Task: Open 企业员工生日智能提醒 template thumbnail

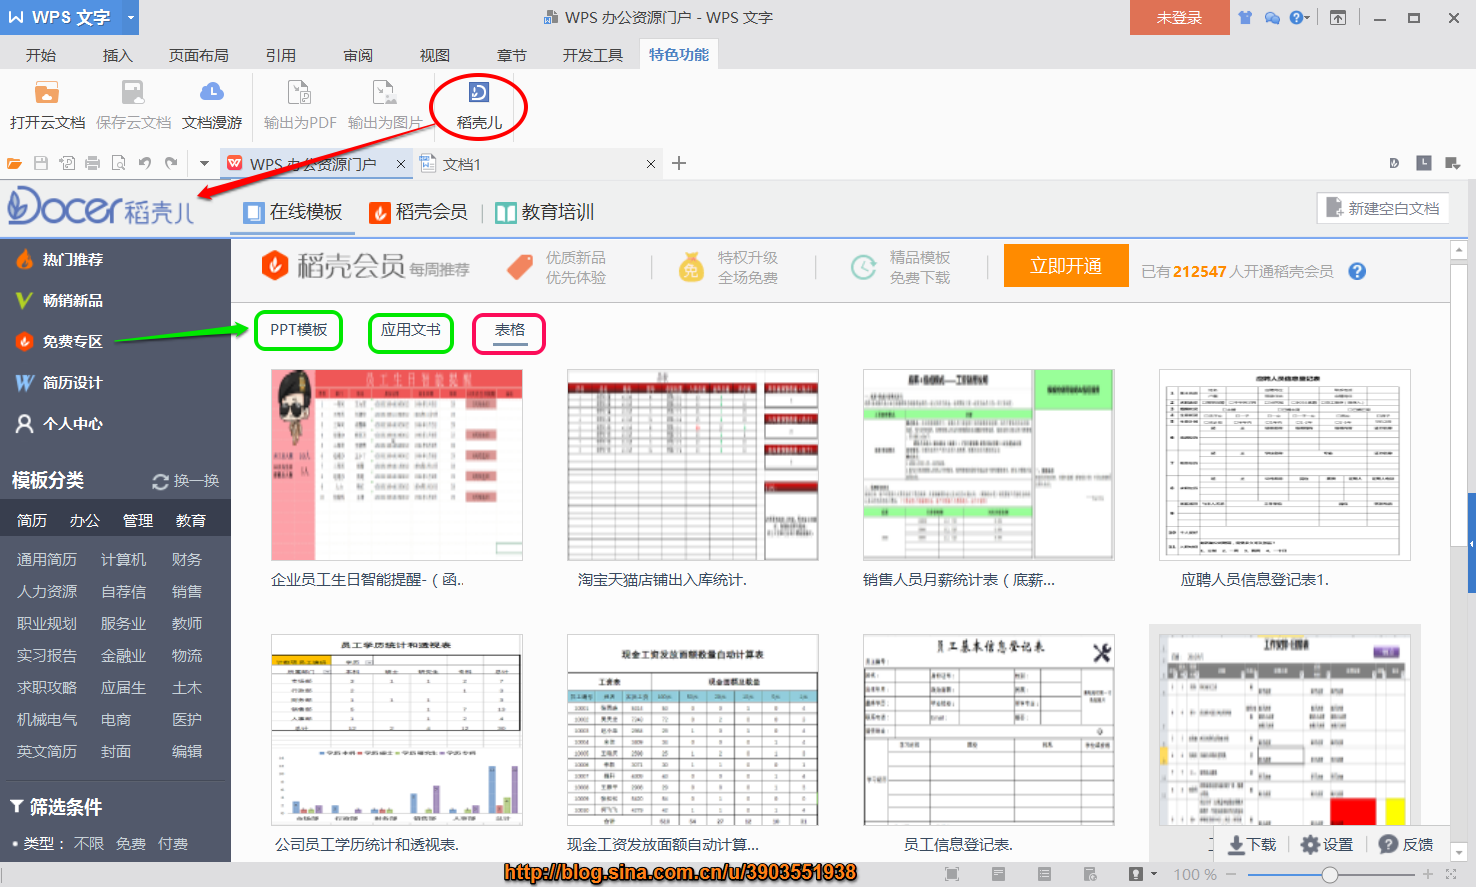Action: click(x=397, y=465)
